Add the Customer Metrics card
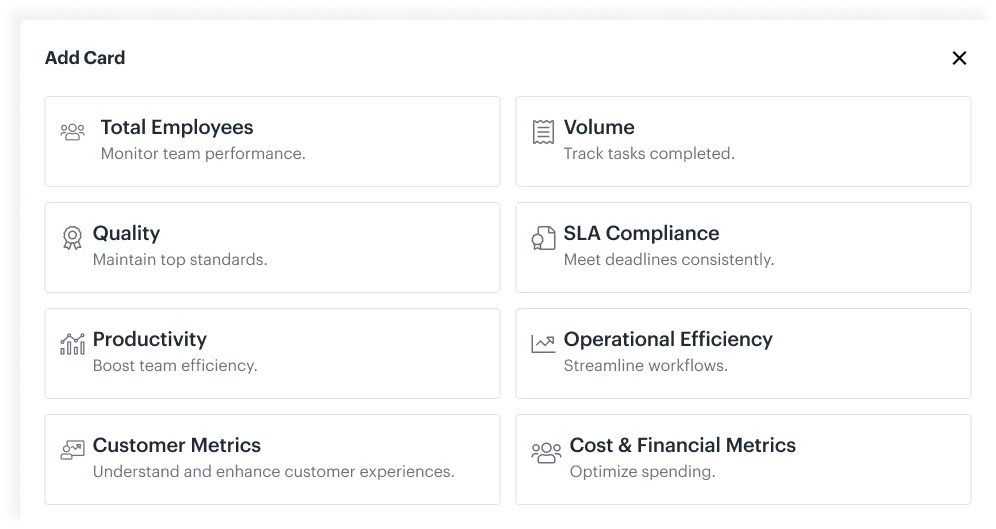996x529 pixels. tap(273, 460)
